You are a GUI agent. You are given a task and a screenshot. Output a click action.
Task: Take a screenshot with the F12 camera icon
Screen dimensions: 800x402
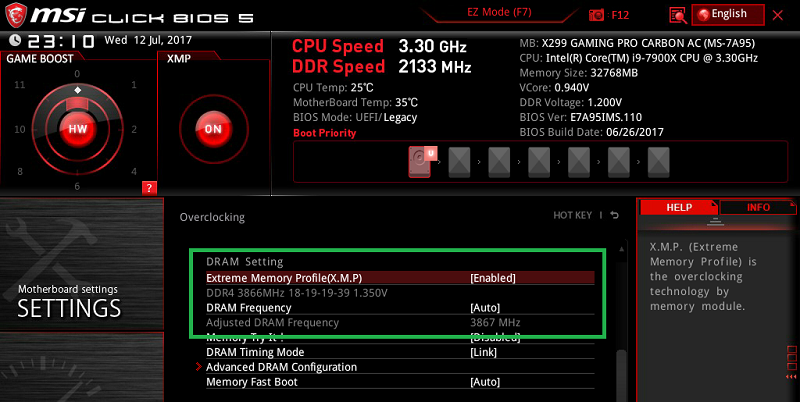[x=596, y=15]
